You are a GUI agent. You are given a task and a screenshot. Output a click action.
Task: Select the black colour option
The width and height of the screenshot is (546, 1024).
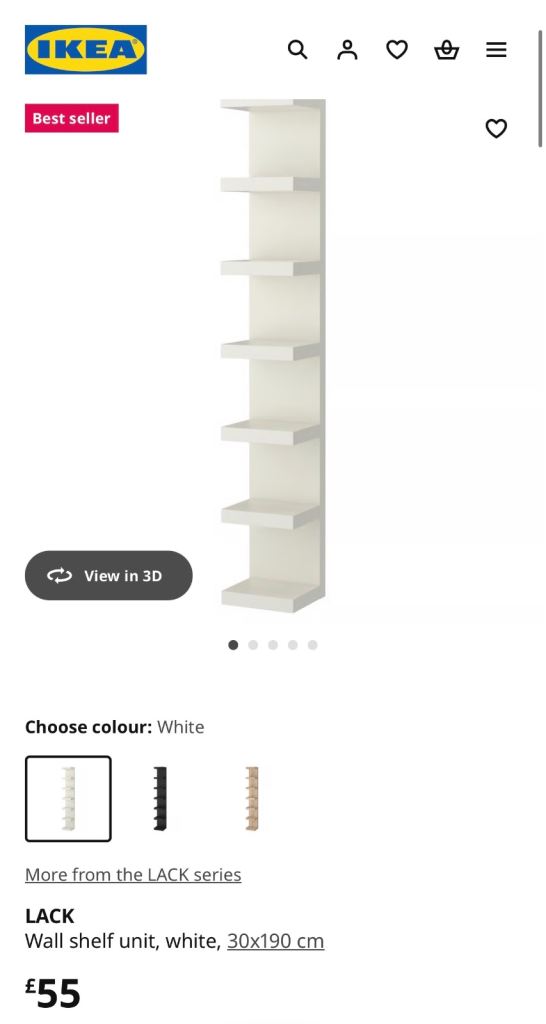pyautogui.click(x=160, y=799)
